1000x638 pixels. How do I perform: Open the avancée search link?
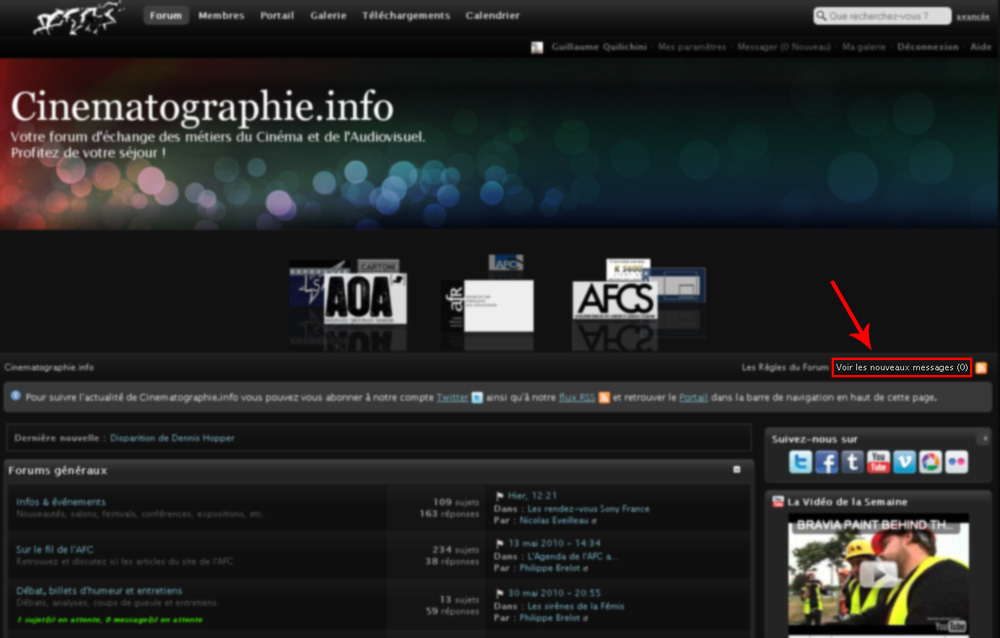973,17
